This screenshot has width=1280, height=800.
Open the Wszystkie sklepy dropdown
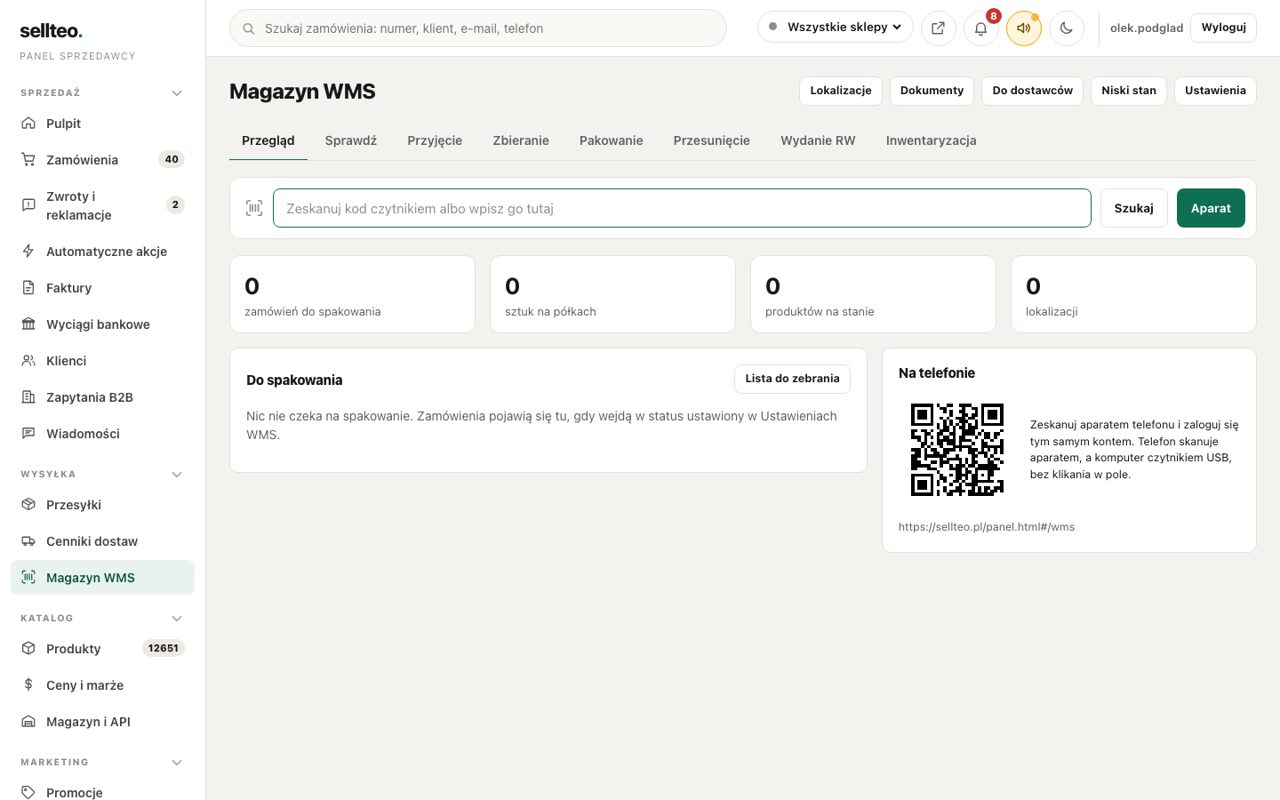pos(835,27)
